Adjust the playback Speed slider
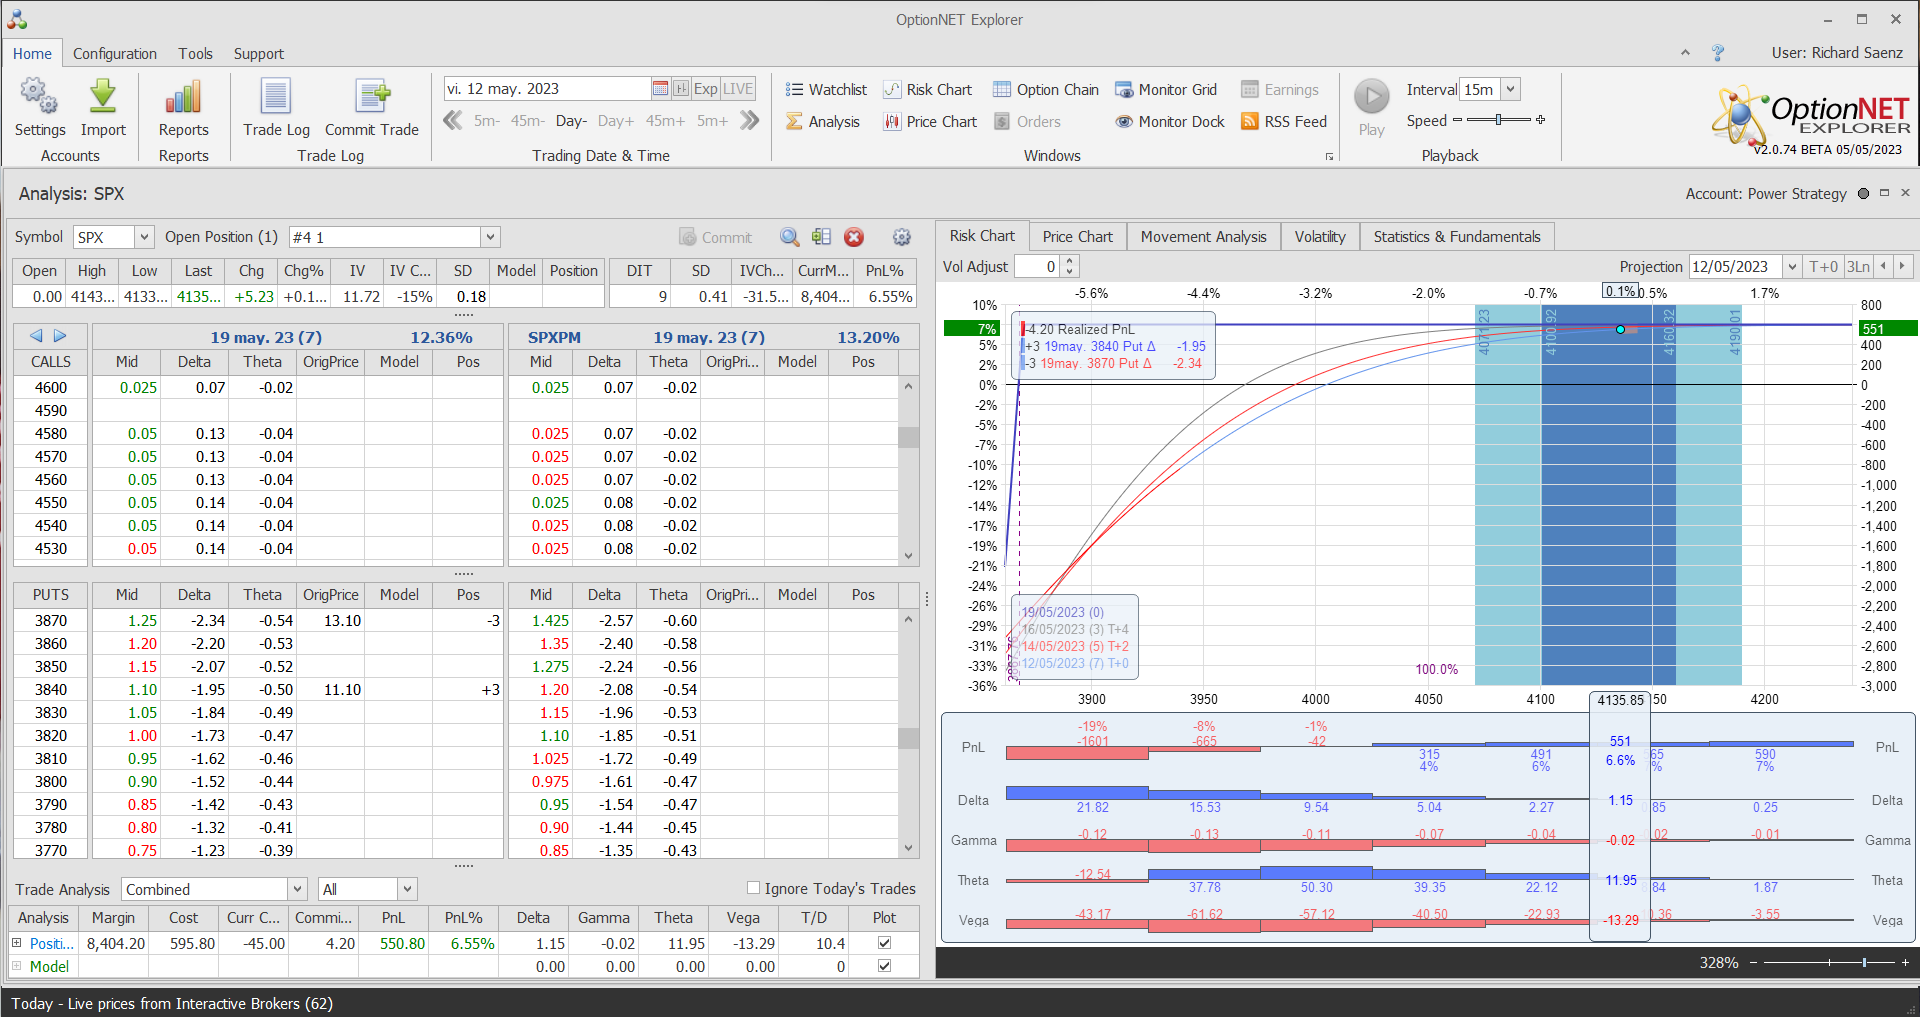Image resolution: width=1920 pixels, height=1017 pixels. click(1498, 120)
